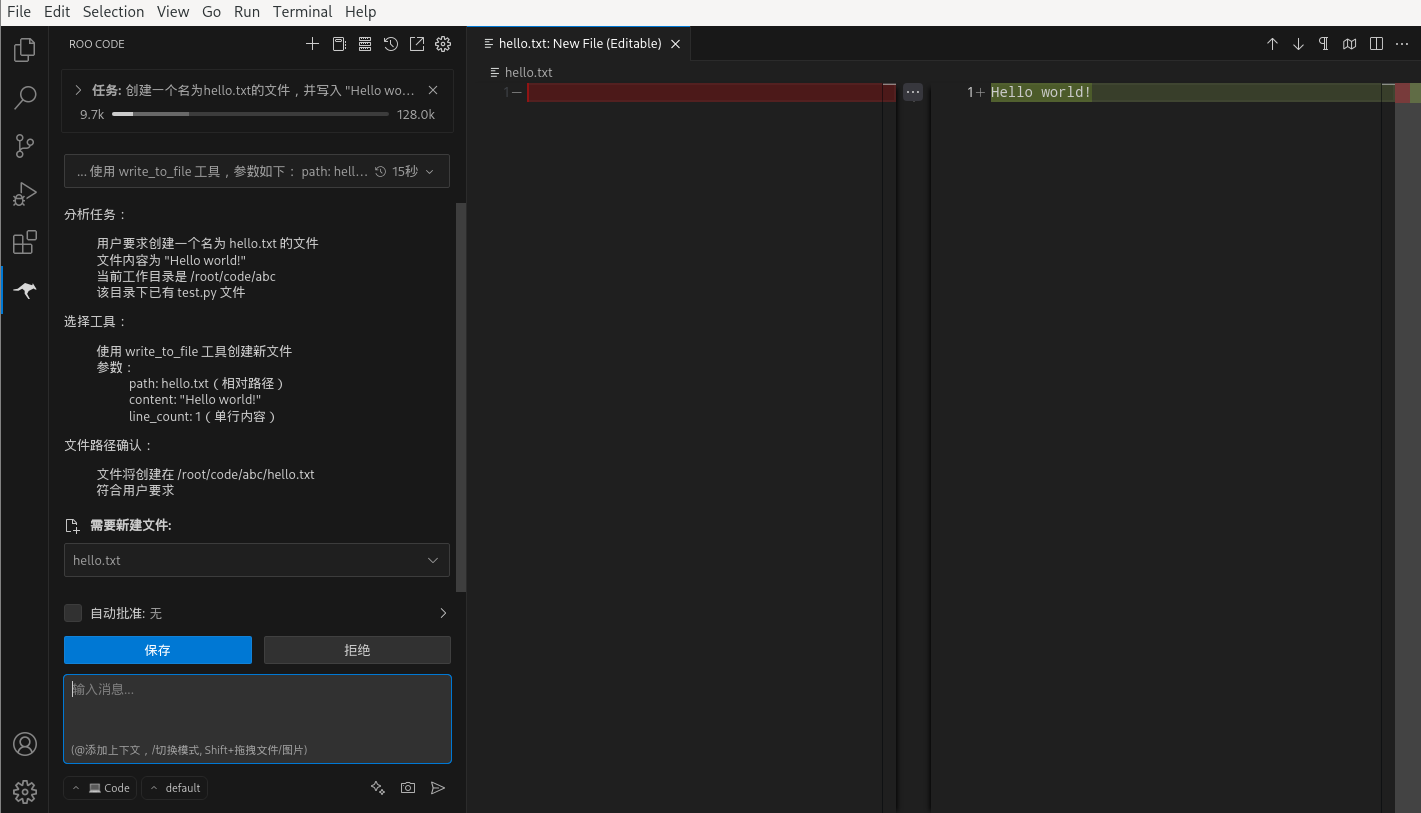
Task: Close the current 任务 task with X
Action: (433, 90)
